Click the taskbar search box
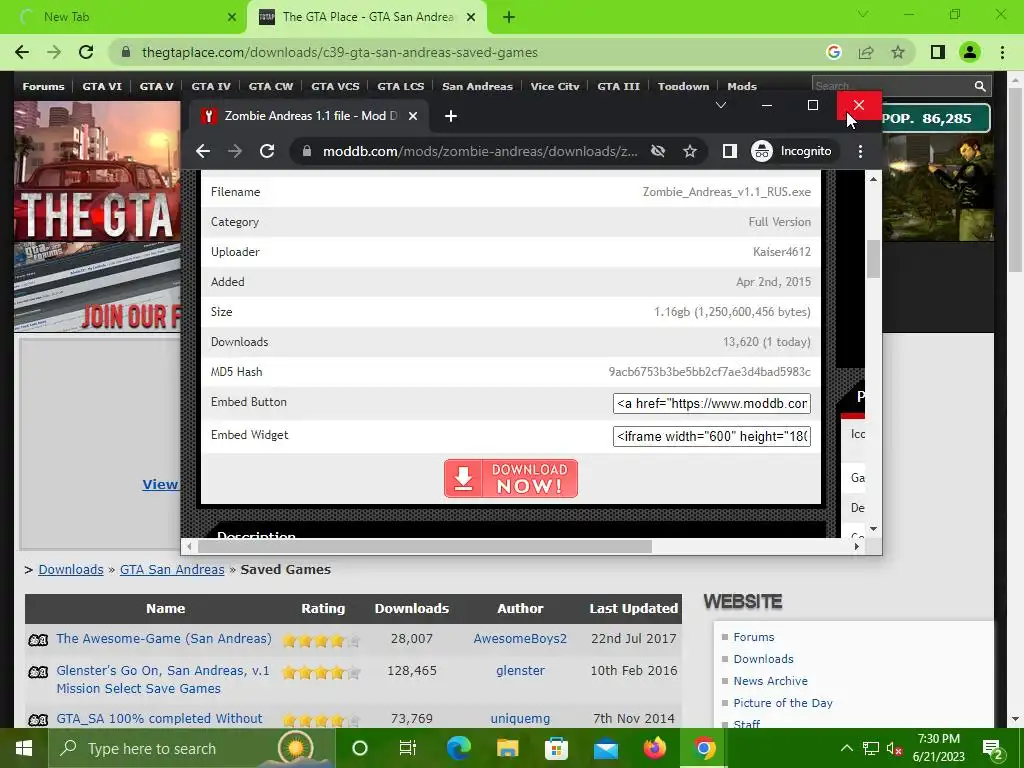 [x=191, y=748]
